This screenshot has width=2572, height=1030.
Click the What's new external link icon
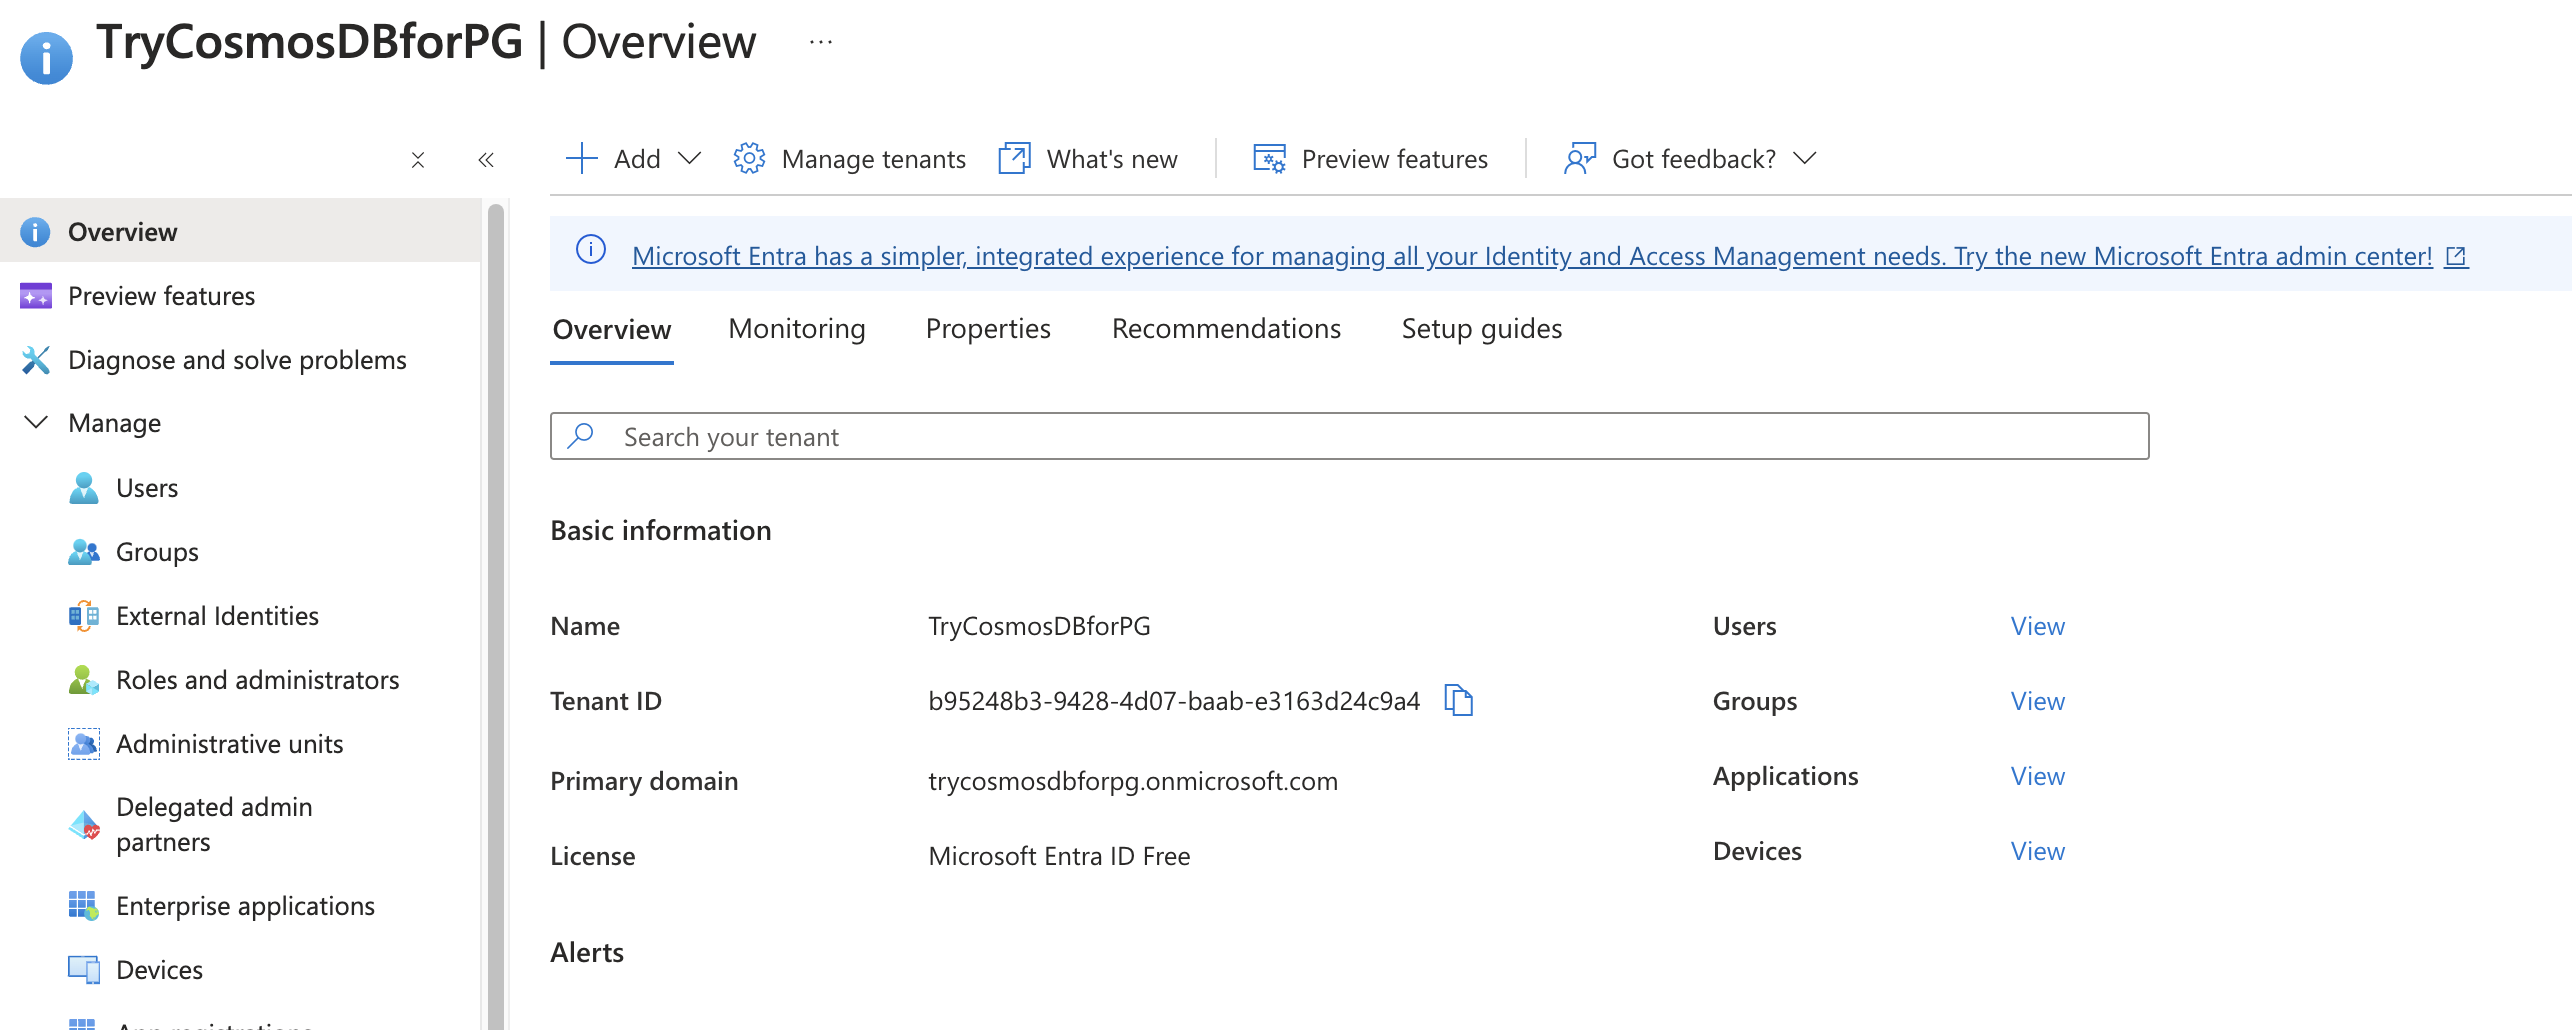pos(1014,158)
